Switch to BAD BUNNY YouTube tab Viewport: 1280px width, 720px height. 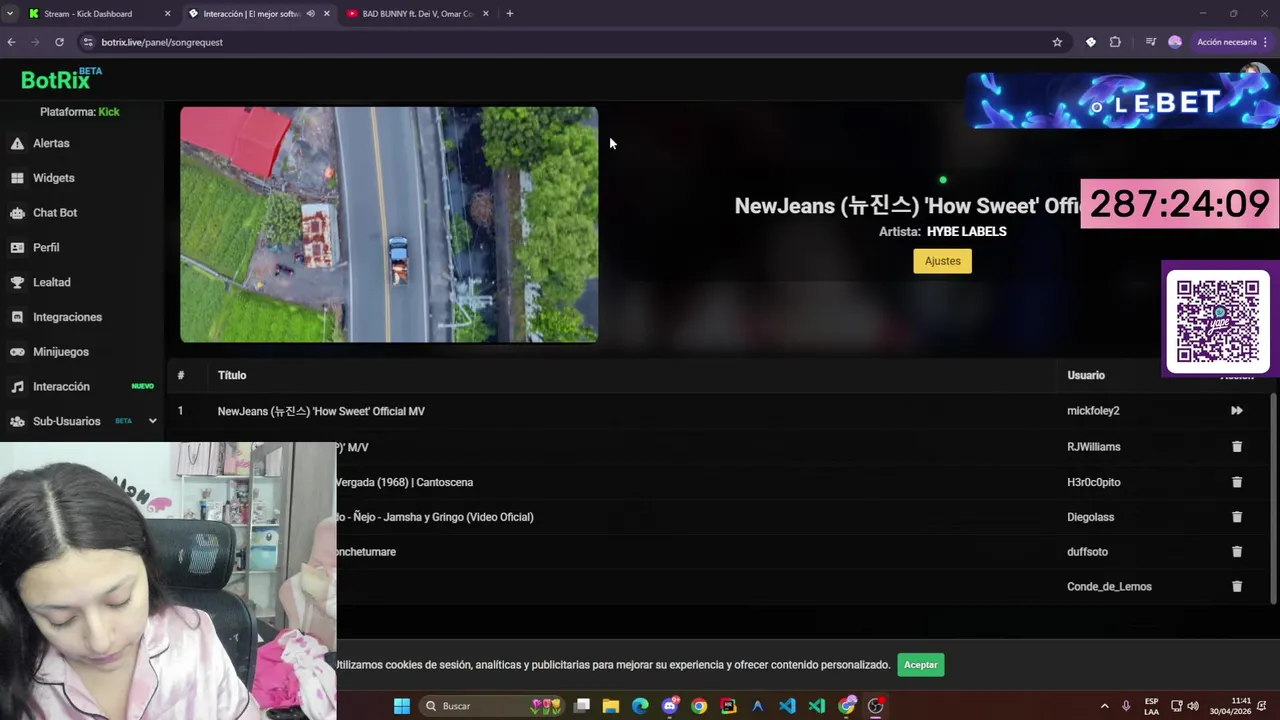[418, 14]
